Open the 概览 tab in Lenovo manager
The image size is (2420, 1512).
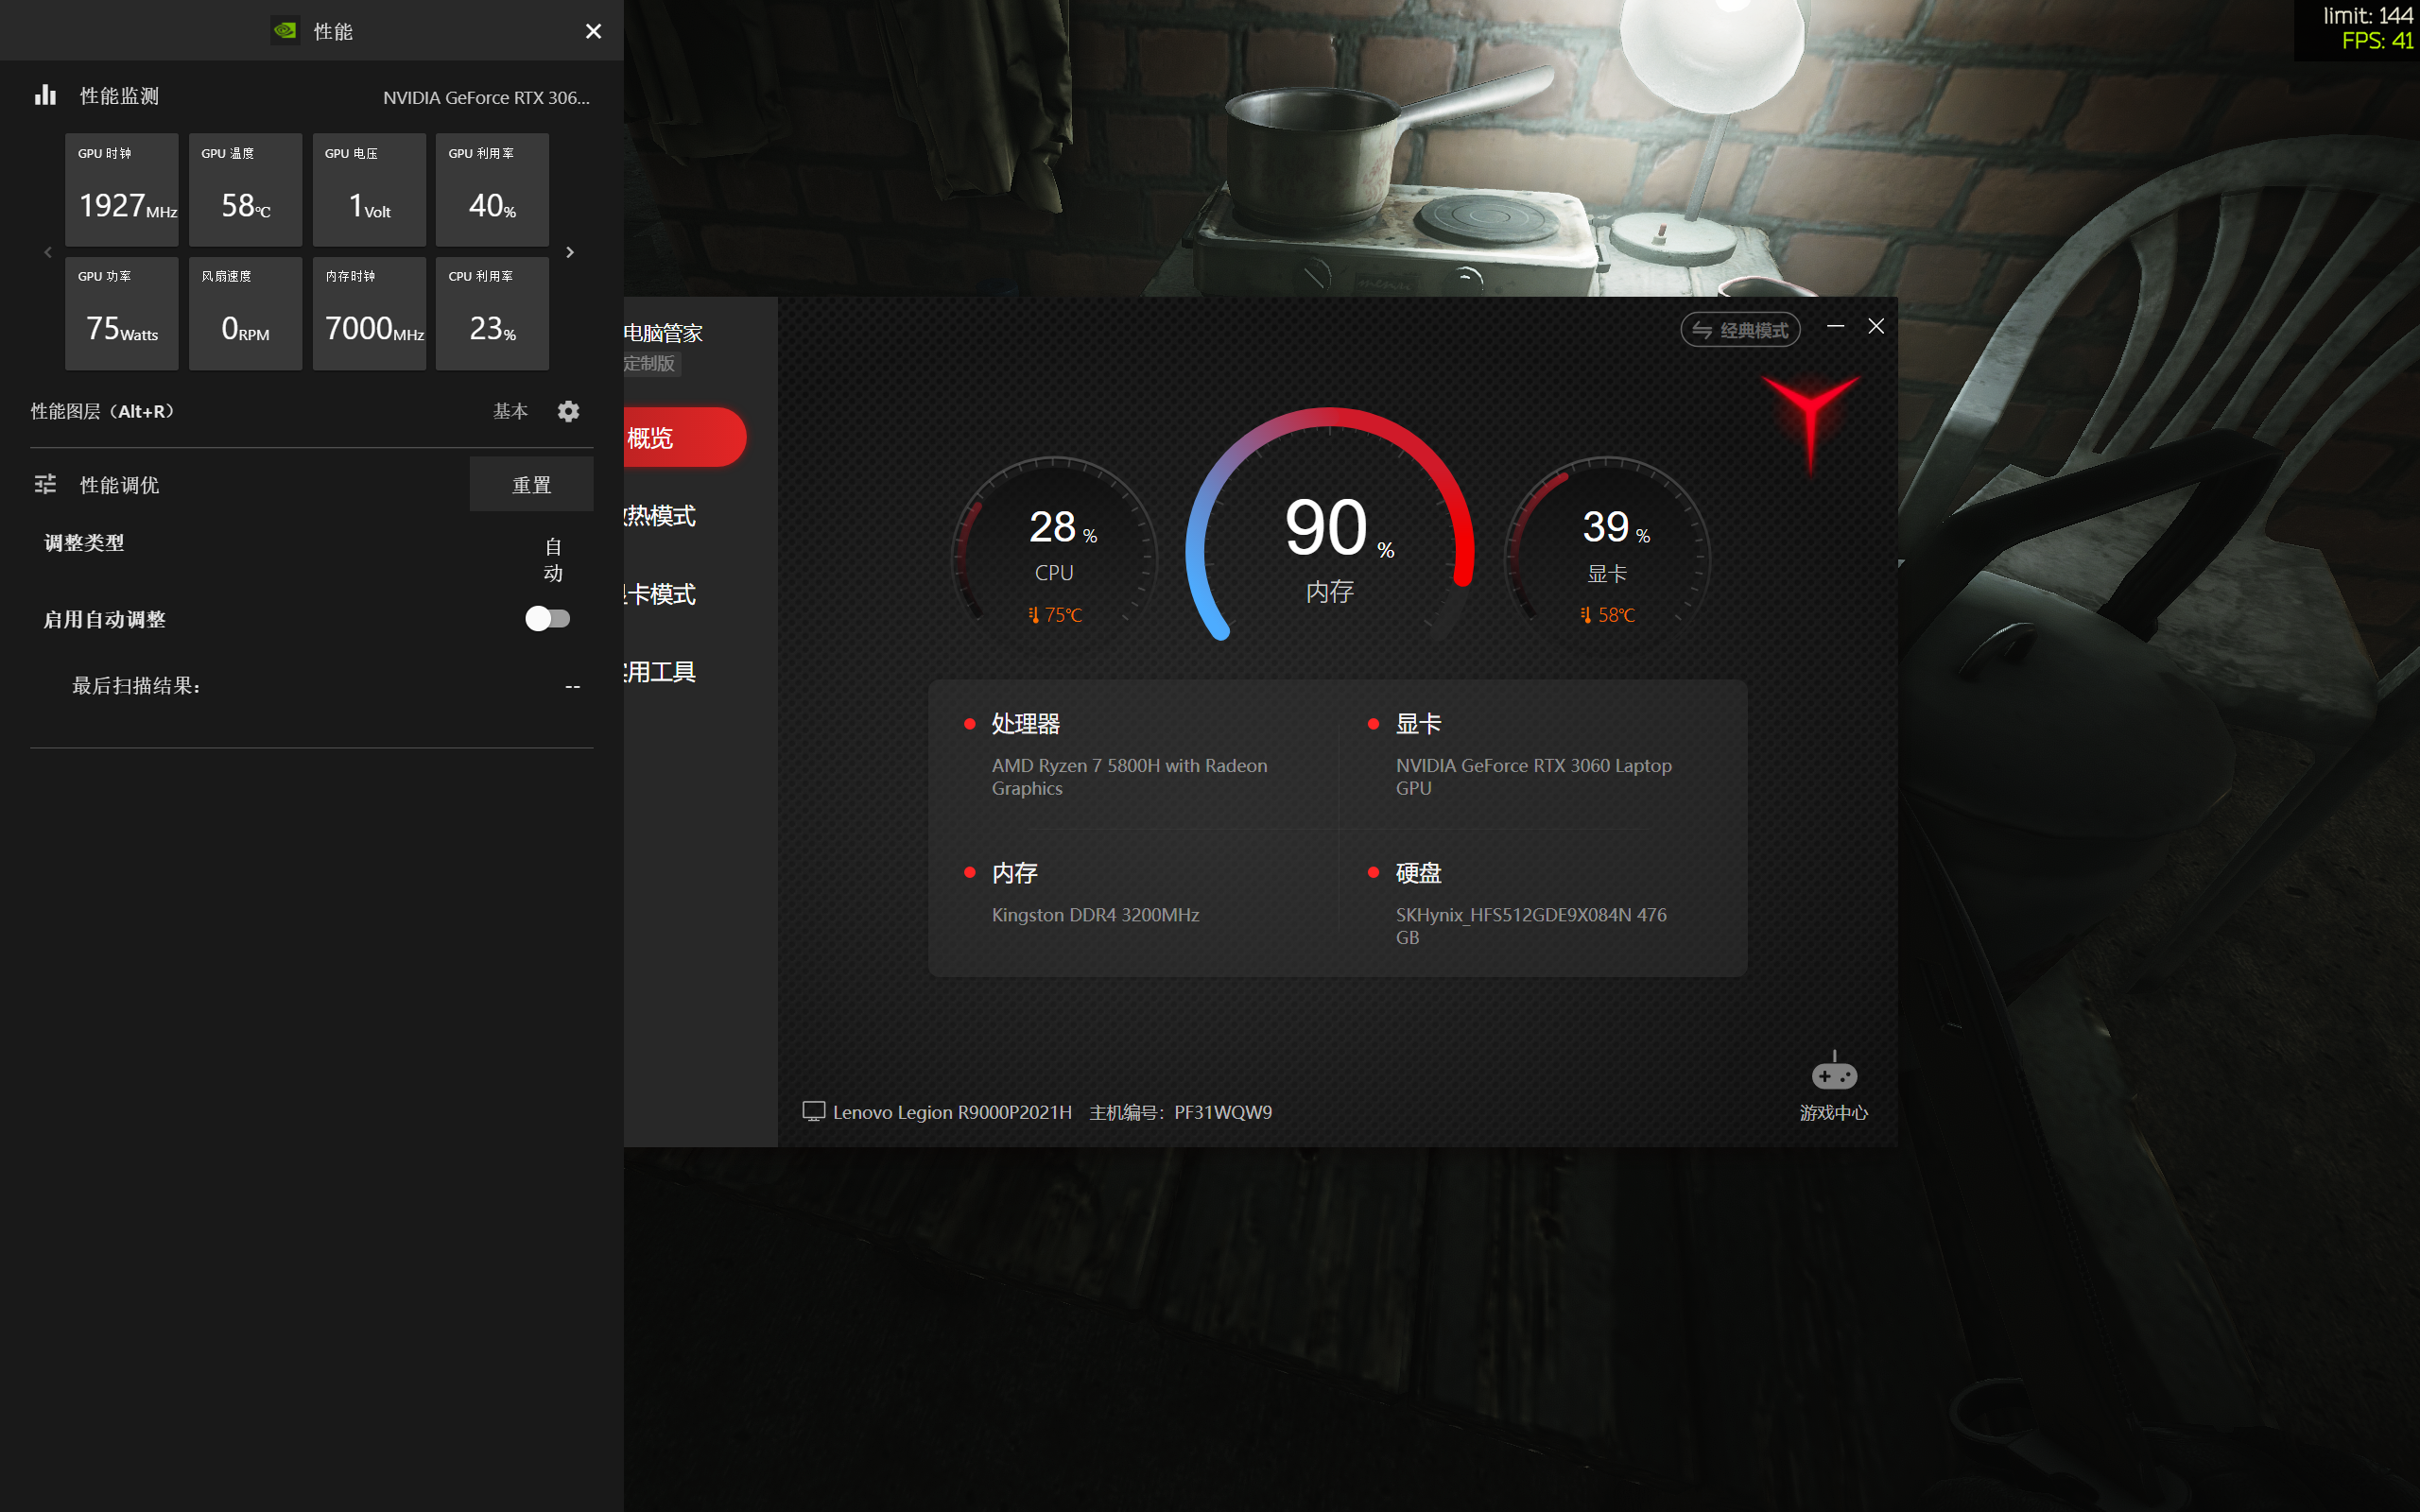[x=684, y=438]
